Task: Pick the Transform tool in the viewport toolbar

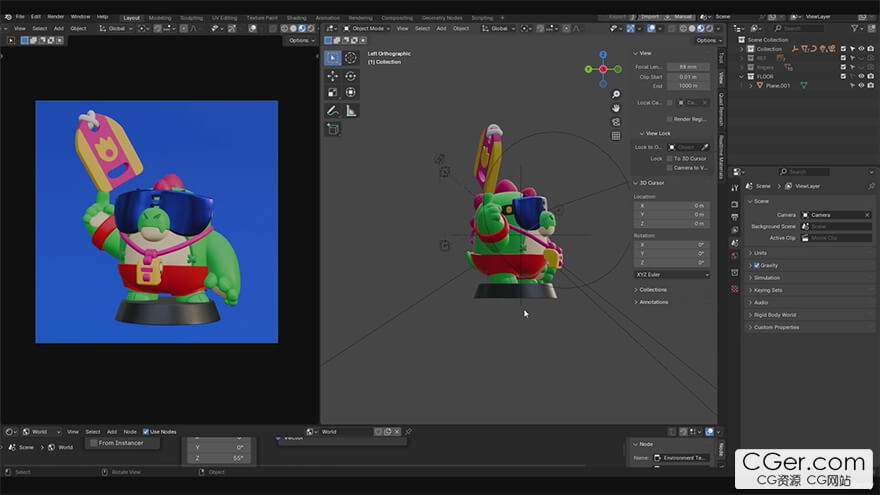Action: (350, 92)
